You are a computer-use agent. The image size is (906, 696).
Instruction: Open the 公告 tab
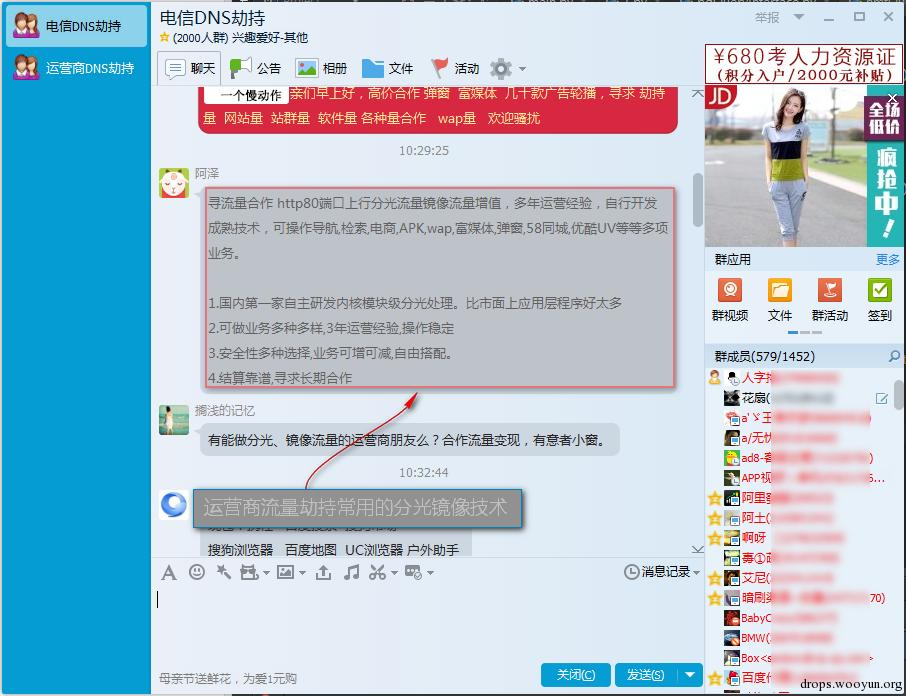pos(255,68)
